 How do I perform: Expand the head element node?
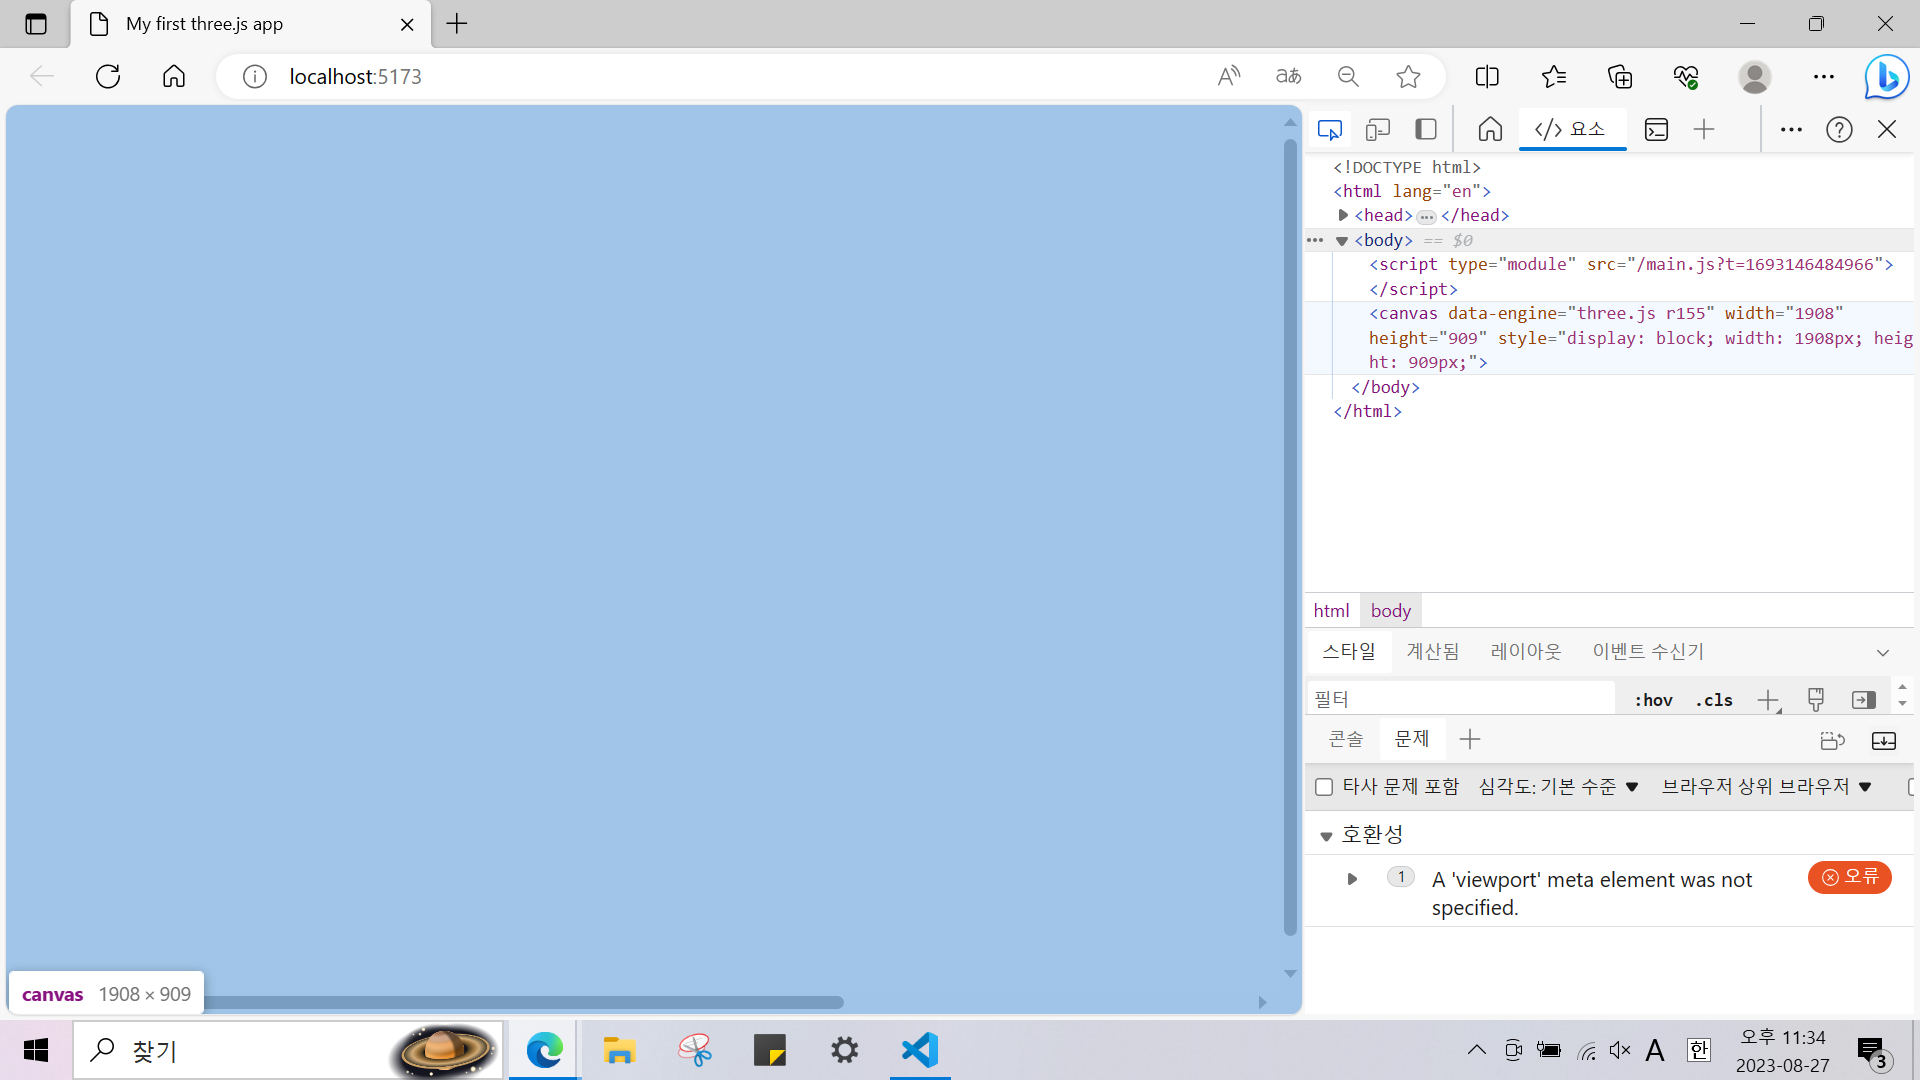tap(1343, 215)
